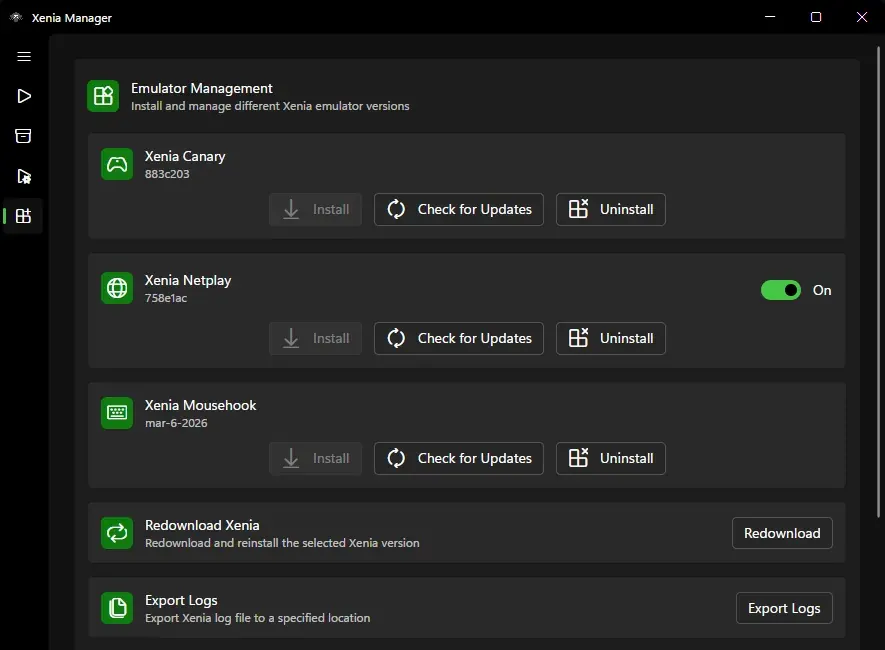The width and height of the screenshot is (885, 650).
Task: Click Netplay version text 758e1ac
Action: 166,298
